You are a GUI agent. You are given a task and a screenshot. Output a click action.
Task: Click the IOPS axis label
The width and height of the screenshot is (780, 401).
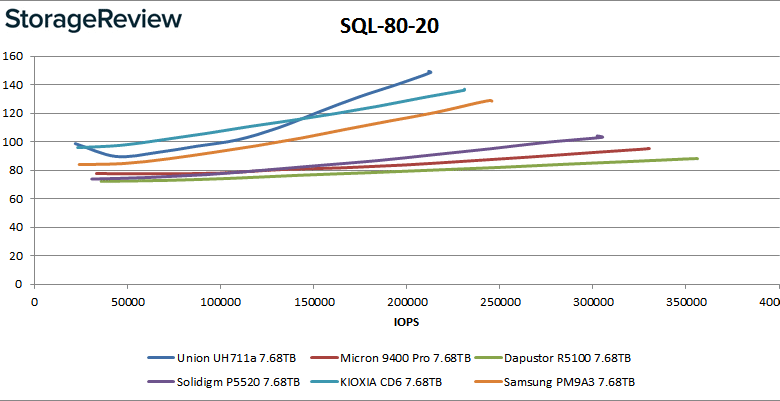pos(406,322)
